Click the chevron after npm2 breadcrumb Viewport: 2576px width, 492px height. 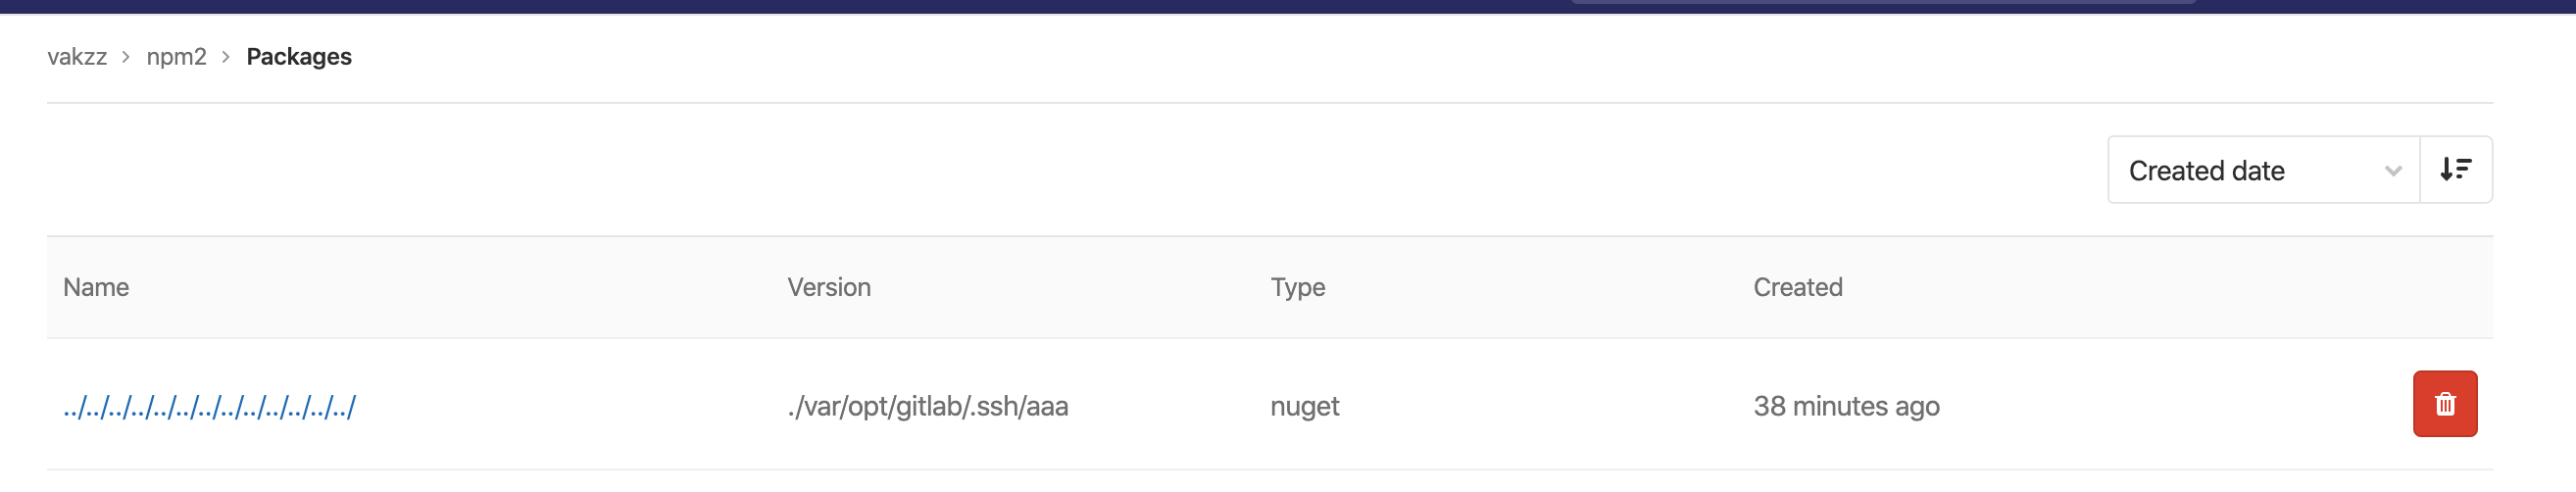pos(226,57)
